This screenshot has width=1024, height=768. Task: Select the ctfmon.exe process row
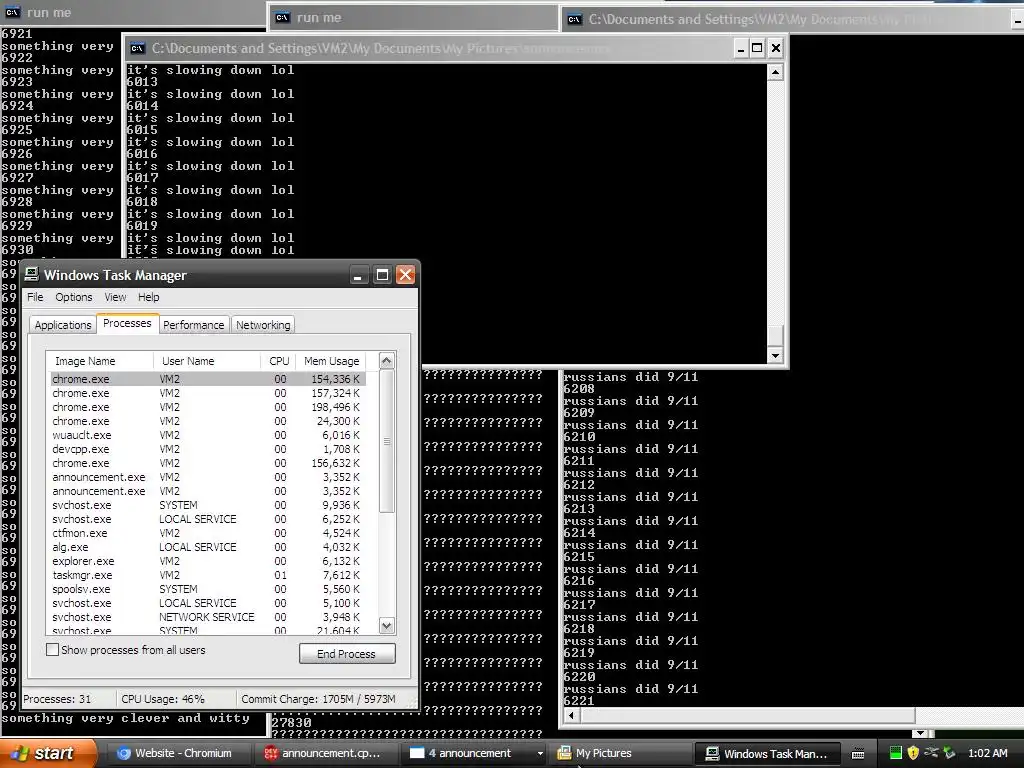pyautogui.click(x=207, y=533)
